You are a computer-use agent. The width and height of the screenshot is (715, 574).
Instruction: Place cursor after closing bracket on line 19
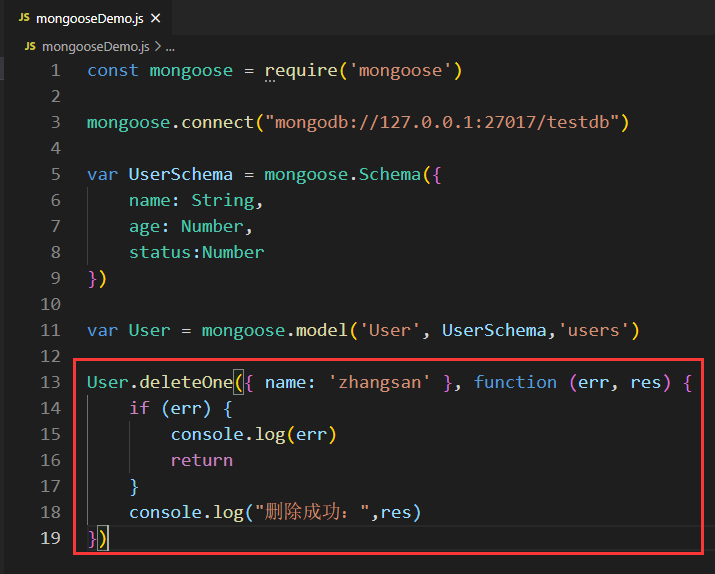(x=109, y=538)
